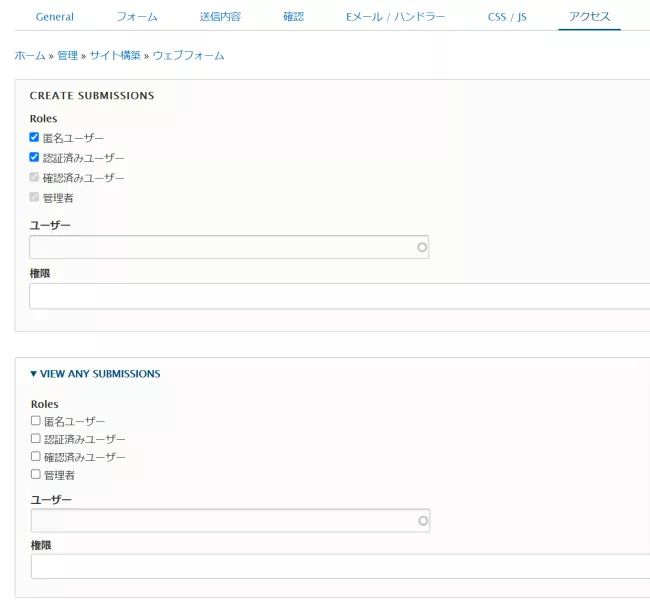Click disabled 管理者 checkbox in Create Submissions
The width and height of the screenshot is (650, 600).
click(34, 197)
